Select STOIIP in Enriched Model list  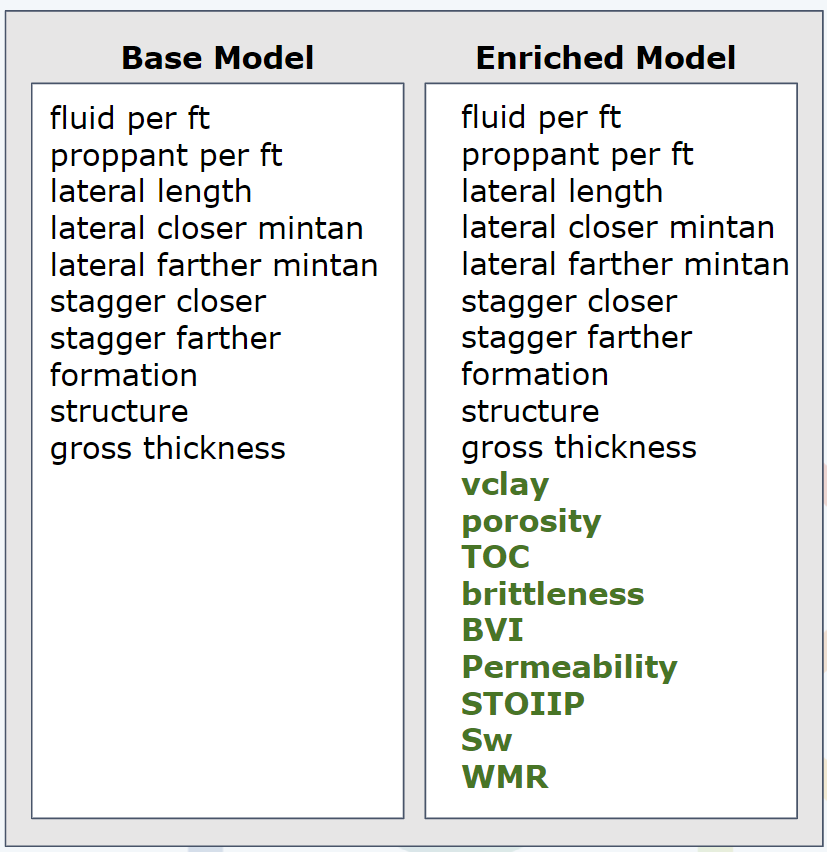pos(523,704)
